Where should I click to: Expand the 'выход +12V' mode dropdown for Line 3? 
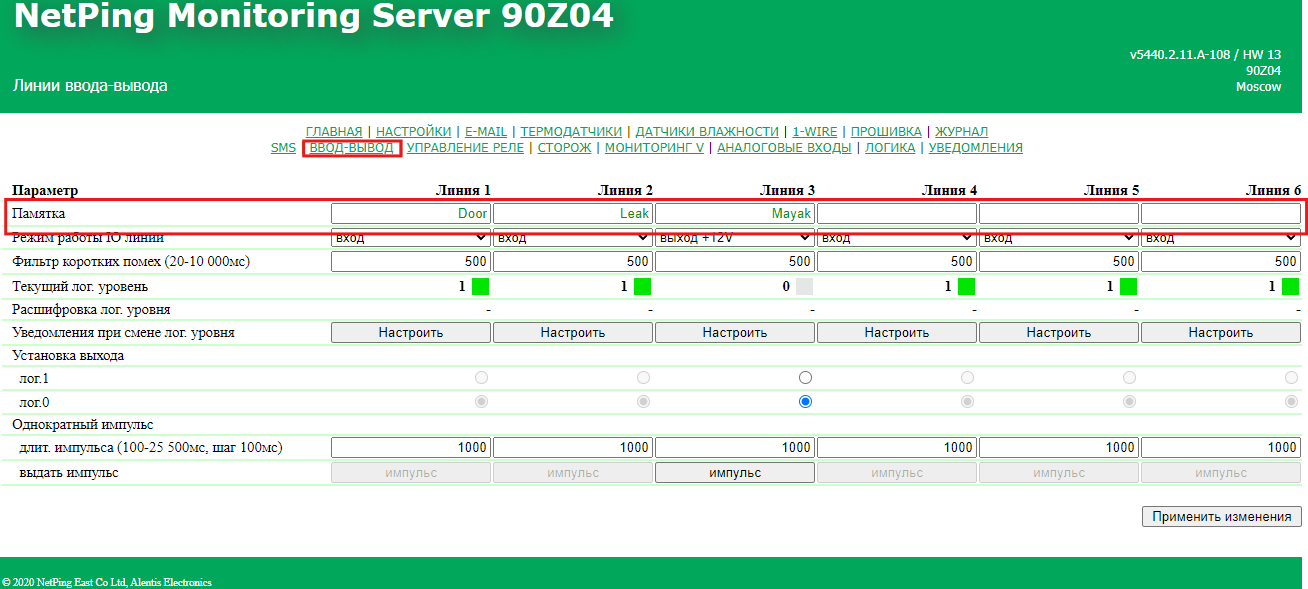point(734,238)
